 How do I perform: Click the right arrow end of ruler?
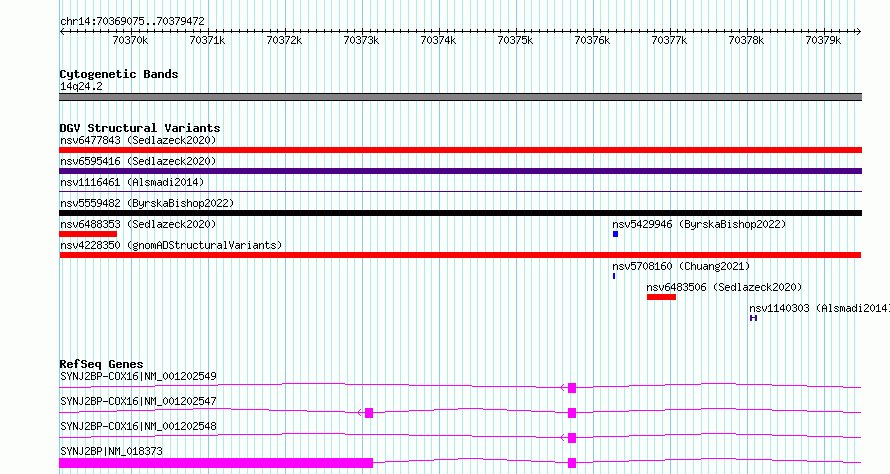pyautogui.click(x=859, y=32)
